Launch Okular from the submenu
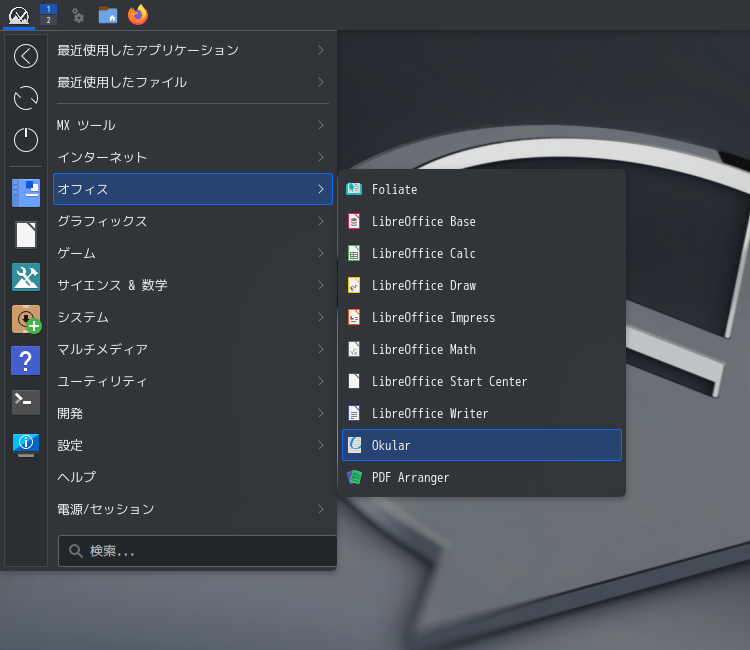 pos(482,445)
